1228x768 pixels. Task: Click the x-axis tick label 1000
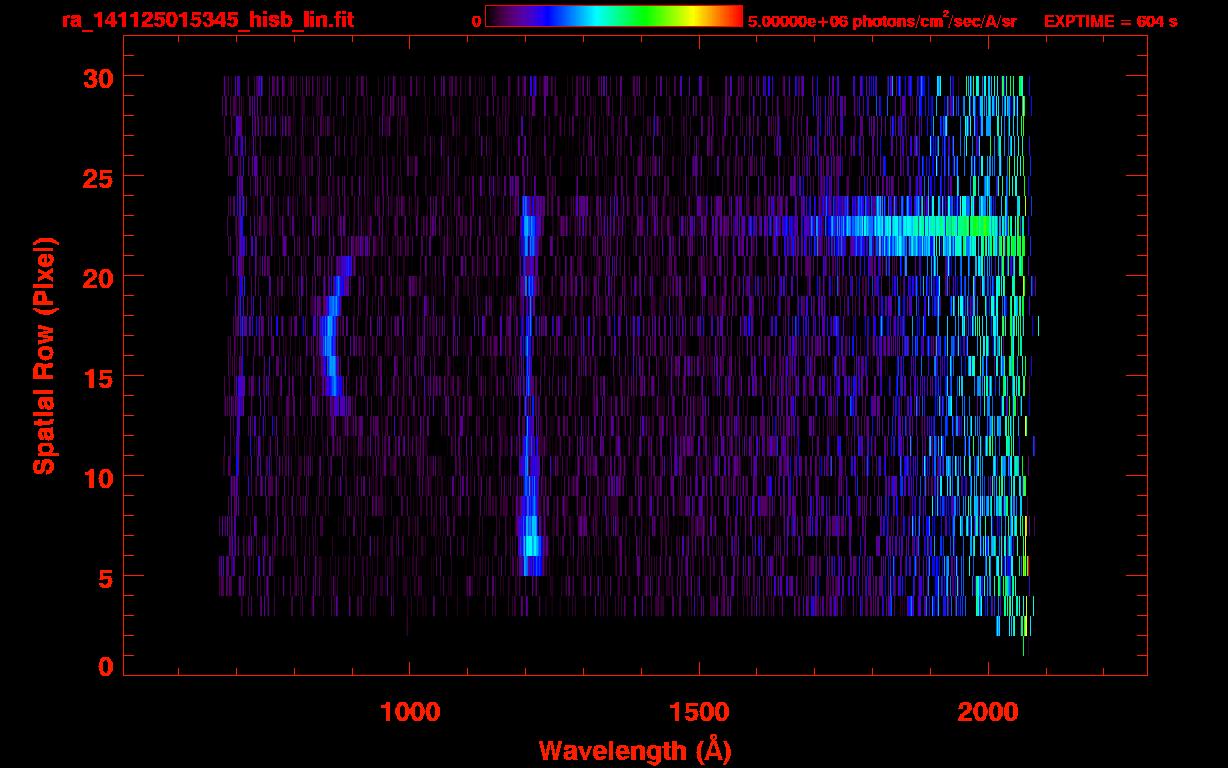[x=408, y=712]
